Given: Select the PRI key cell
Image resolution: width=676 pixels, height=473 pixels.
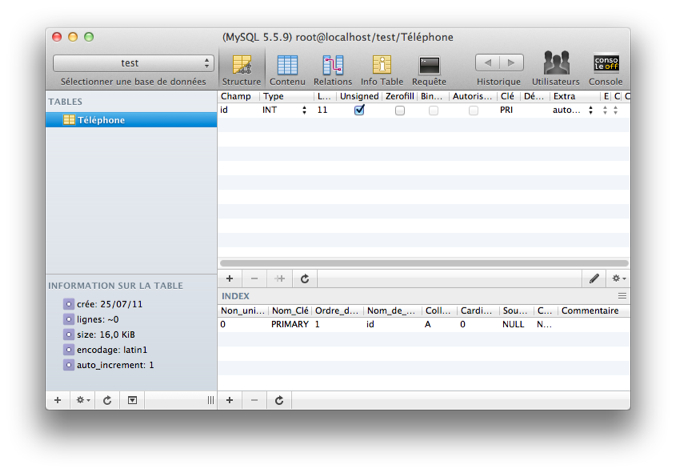Looking at the screenshot, I should point(507,110).
